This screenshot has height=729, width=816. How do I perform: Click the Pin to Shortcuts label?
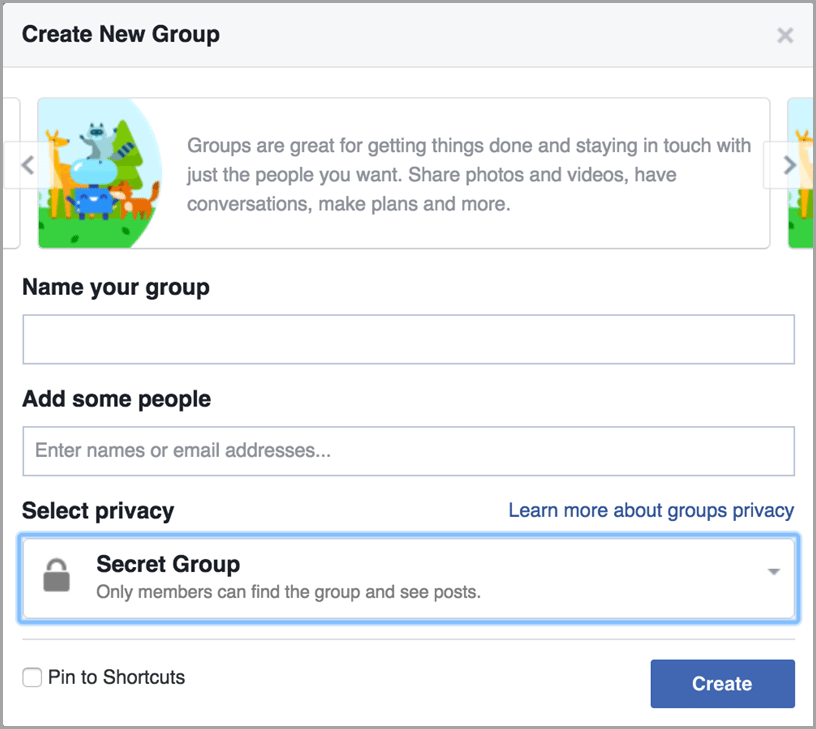117,677
